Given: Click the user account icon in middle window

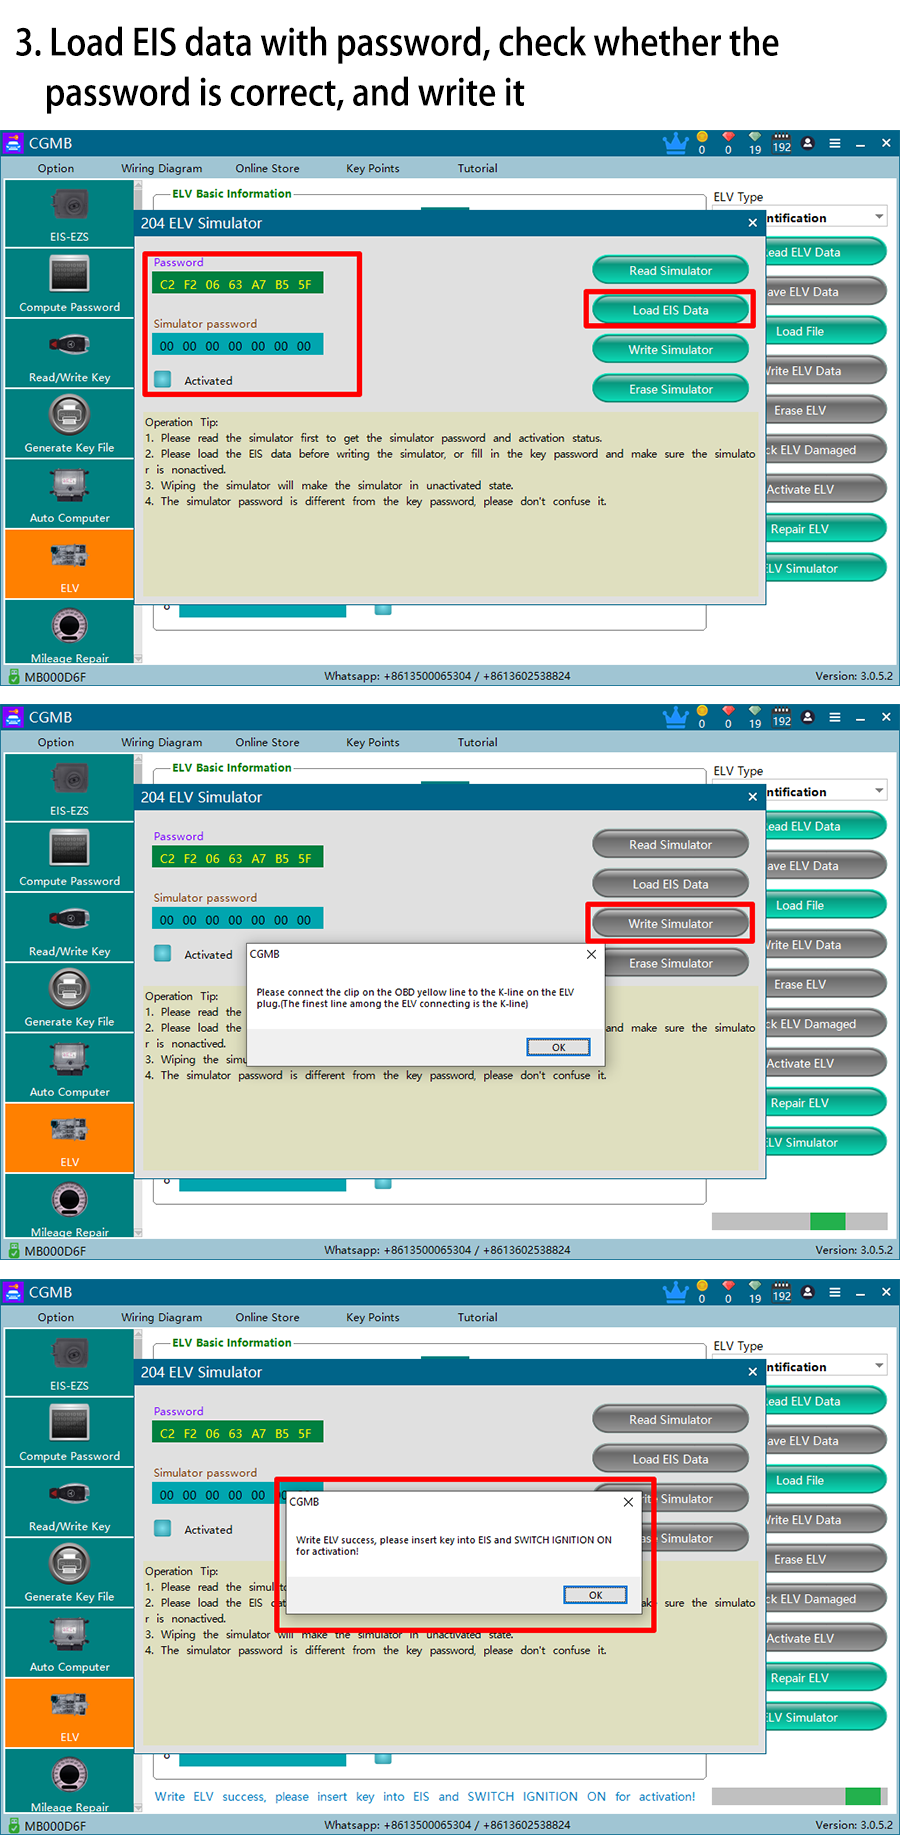Looking at the screenshot, I should 808,717.
